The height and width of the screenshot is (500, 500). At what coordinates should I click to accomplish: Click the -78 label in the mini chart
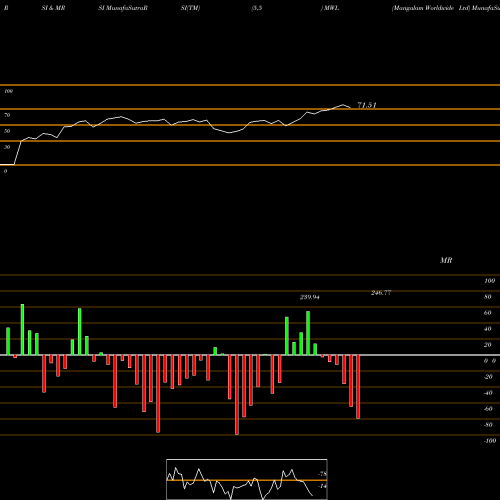(x=323, y=474)
